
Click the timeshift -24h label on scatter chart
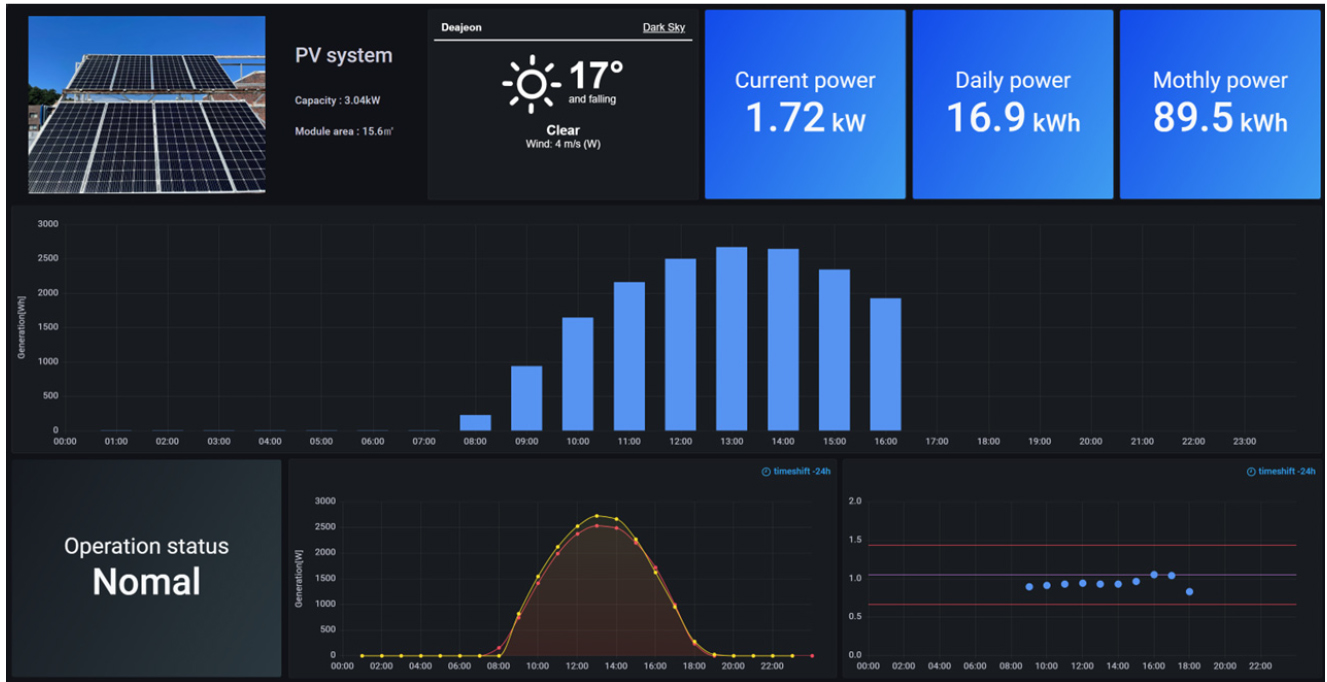coord(1287,471)
